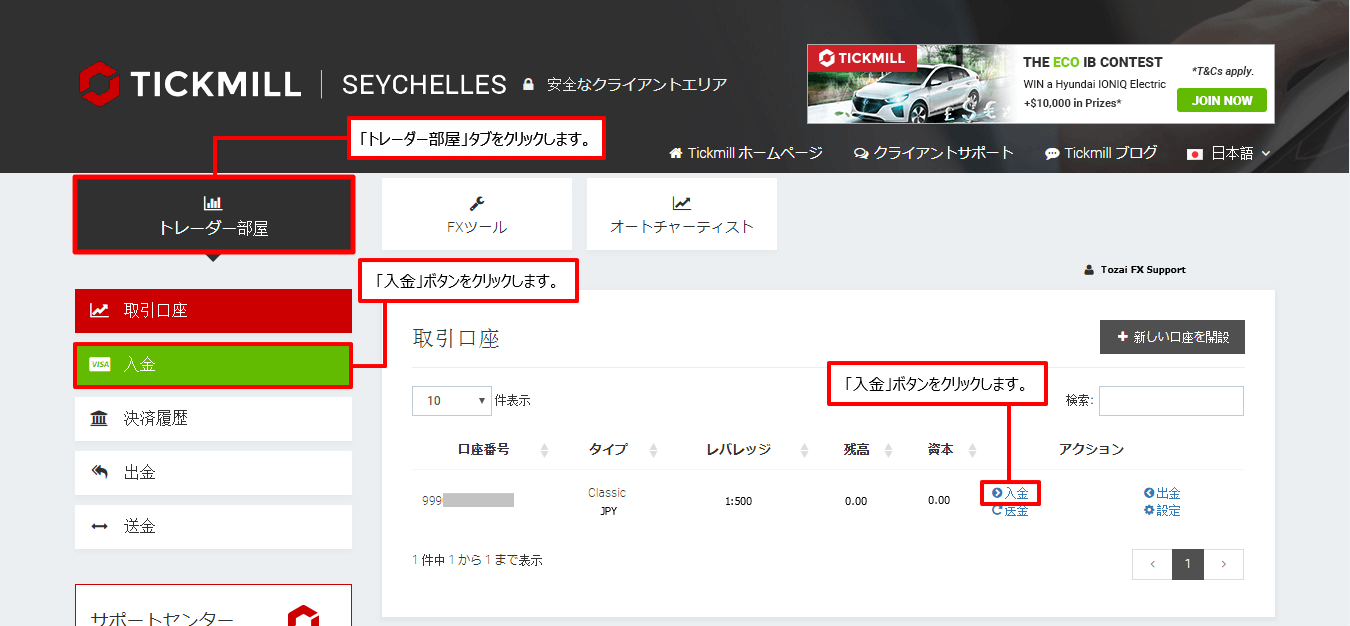This screenshot has height=626, width=1350.
Task: Click the Tickmill ホームページ home link
Action: [746, 153]
